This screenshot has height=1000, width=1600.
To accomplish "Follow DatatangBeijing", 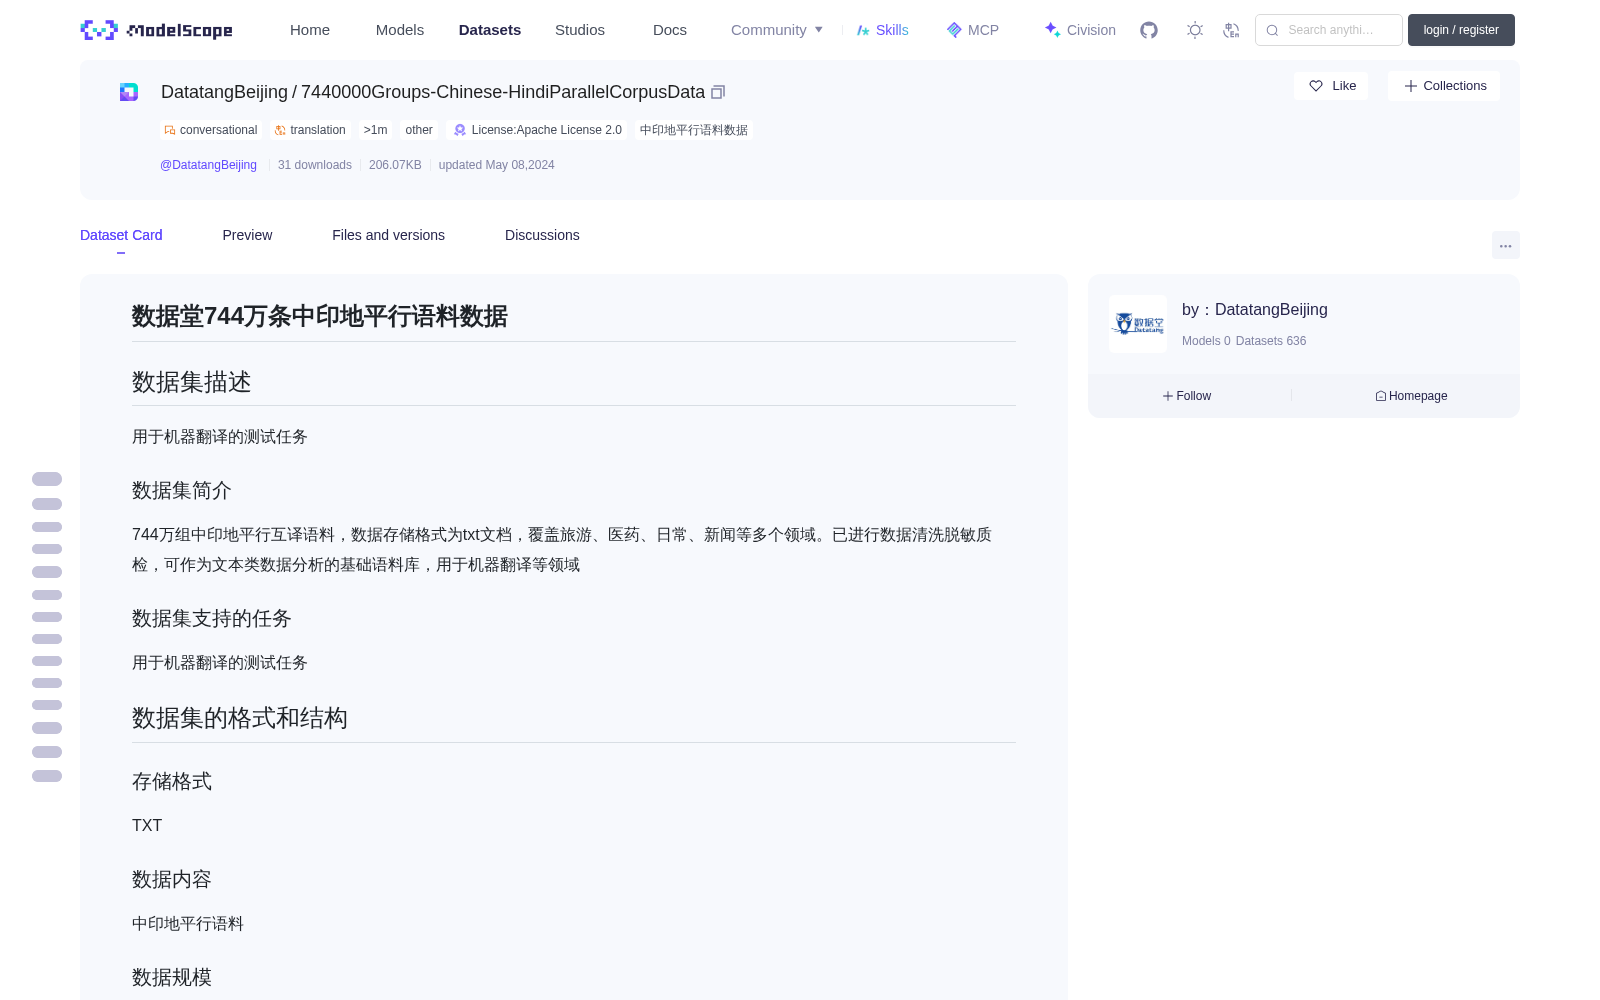I will coord(1187,396).
